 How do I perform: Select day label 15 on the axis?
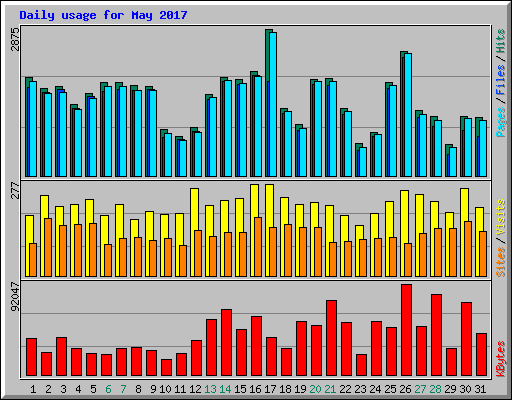click(x=240, y=389)
